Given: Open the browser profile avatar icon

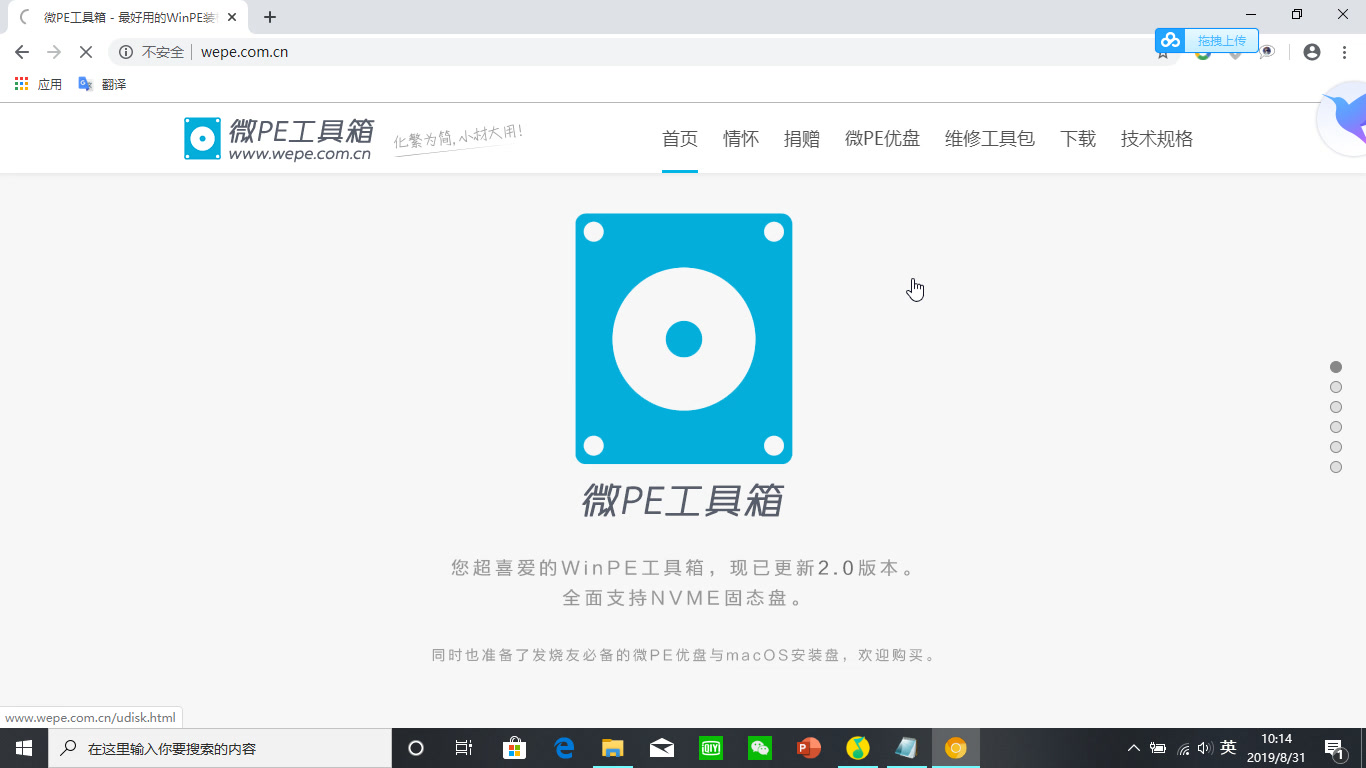Looking at the screenshot, I should point(1310,52).
